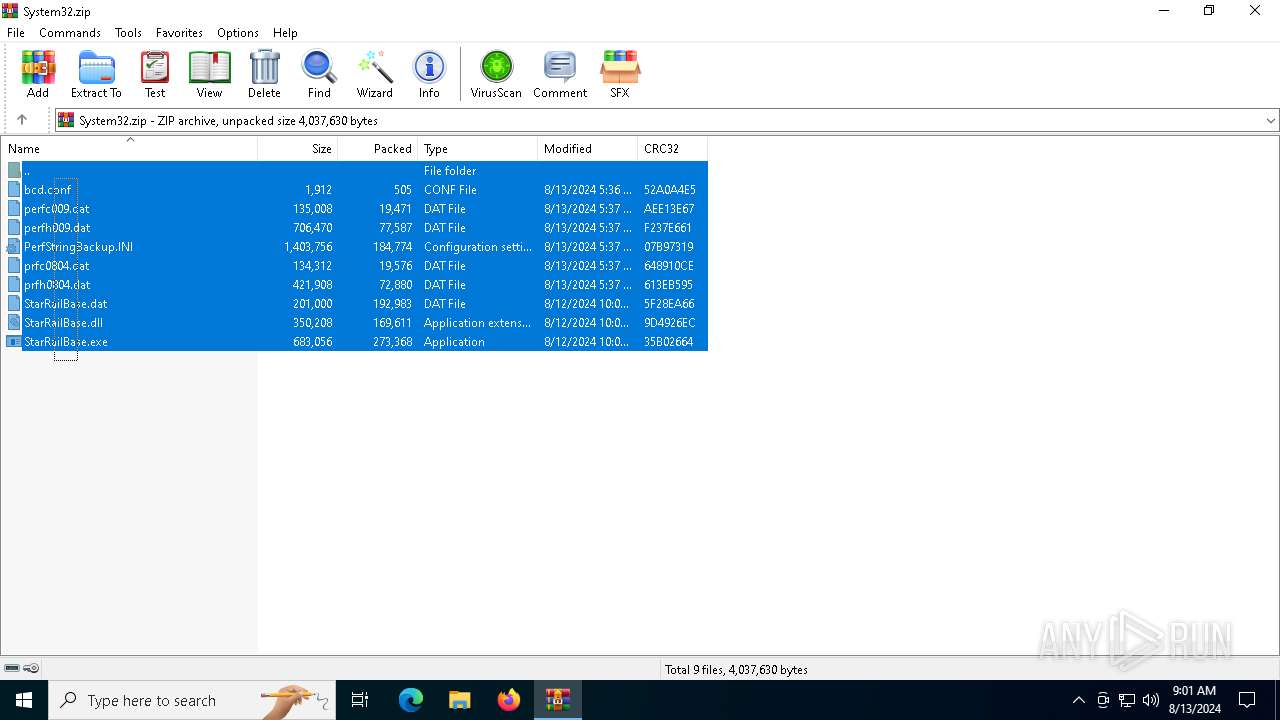
Task: Show archive Info
Action: [429, 74]
